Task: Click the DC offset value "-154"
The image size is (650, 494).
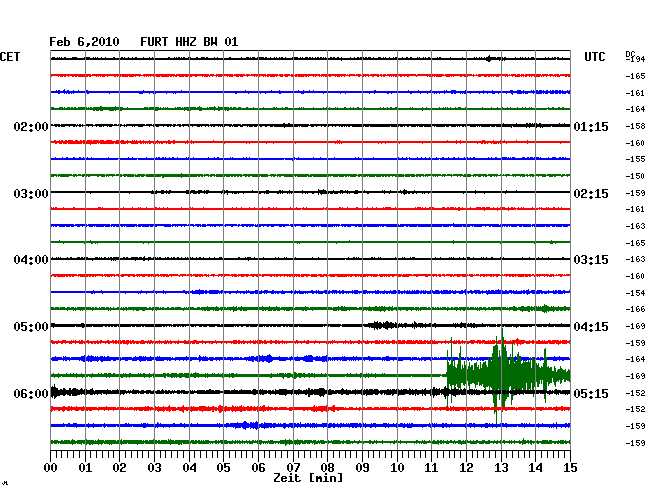Action: click(635, 293)
